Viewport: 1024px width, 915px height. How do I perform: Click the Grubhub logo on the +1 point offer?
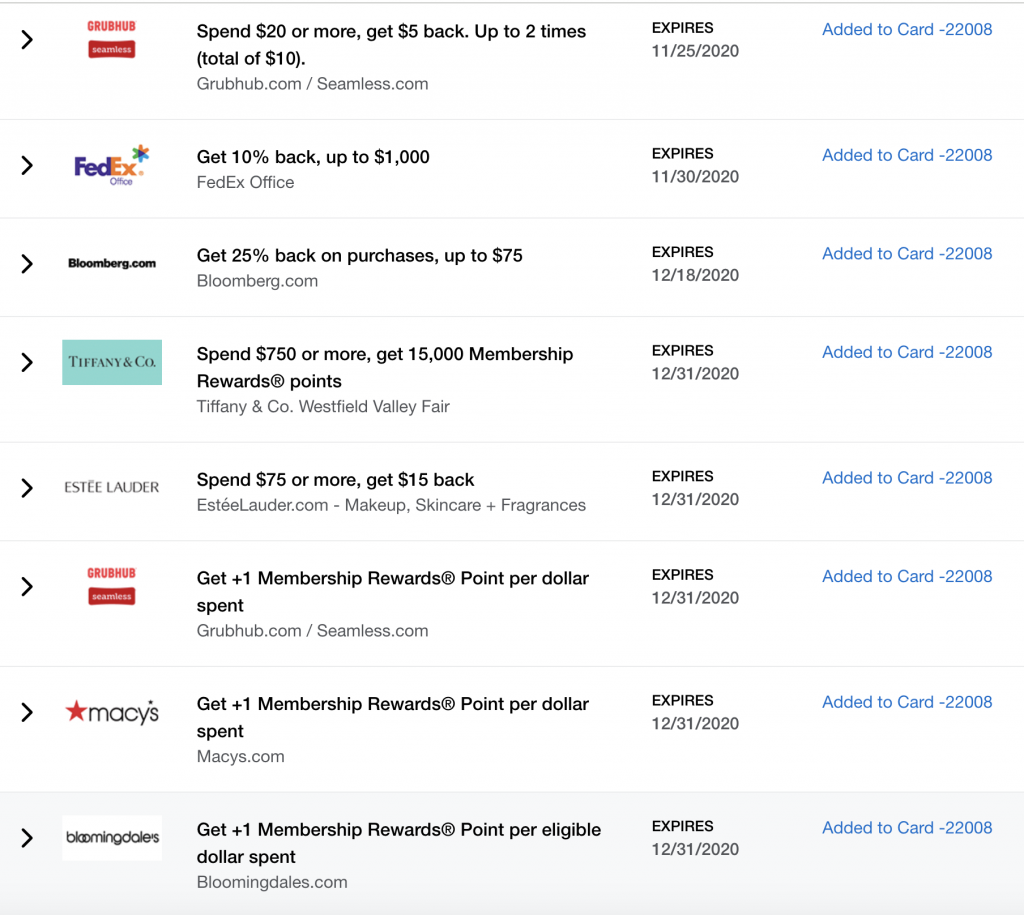click(x=111, y=585)
